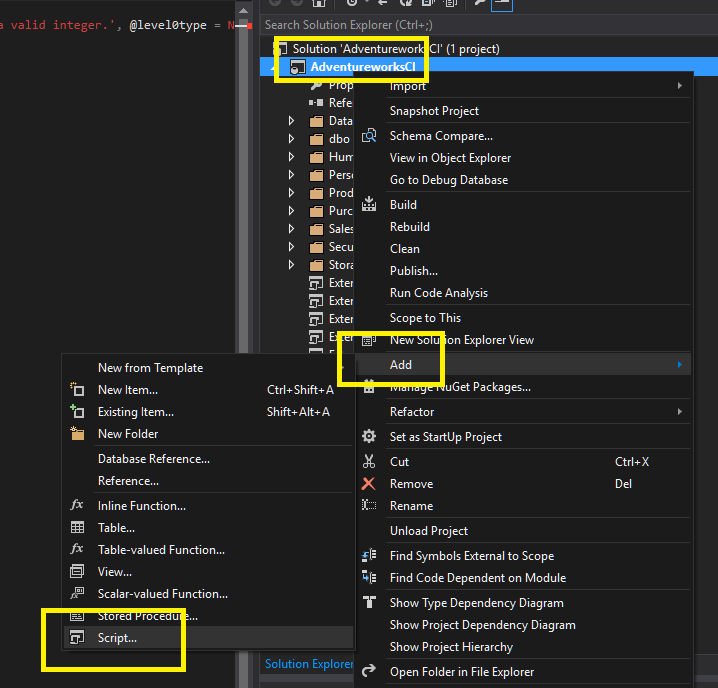Select Show Project Hierarchy

451,647
